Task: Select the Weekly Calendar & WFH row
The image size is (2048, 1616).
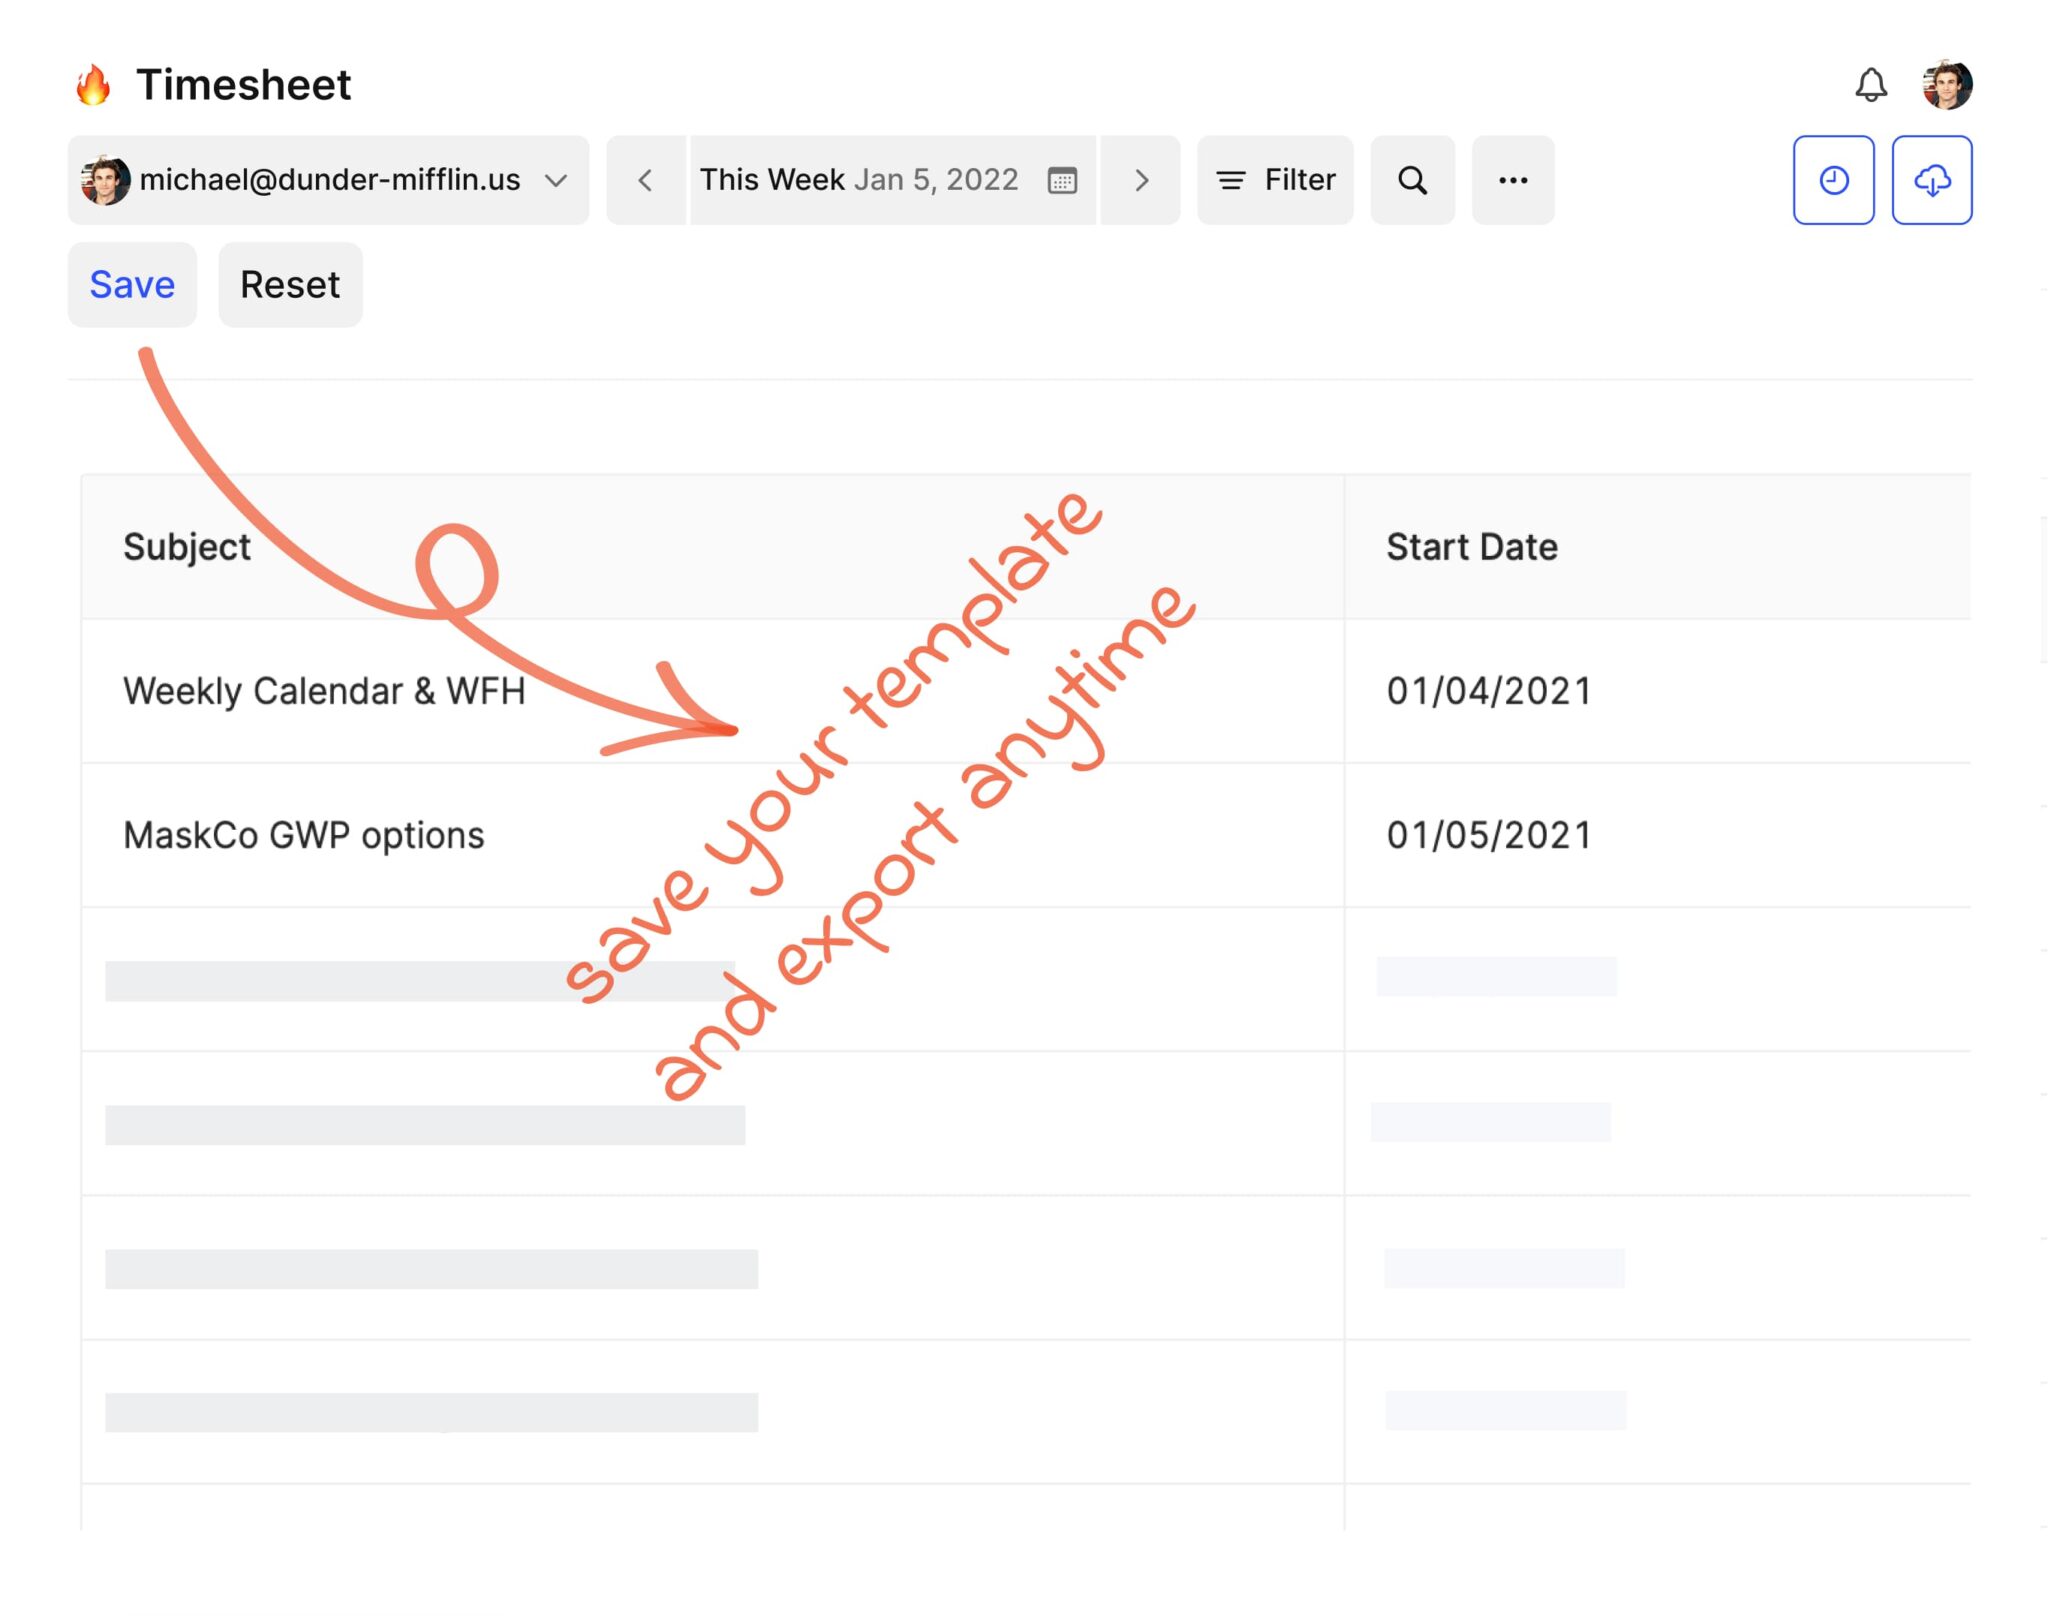Action: tap(322, 690)
